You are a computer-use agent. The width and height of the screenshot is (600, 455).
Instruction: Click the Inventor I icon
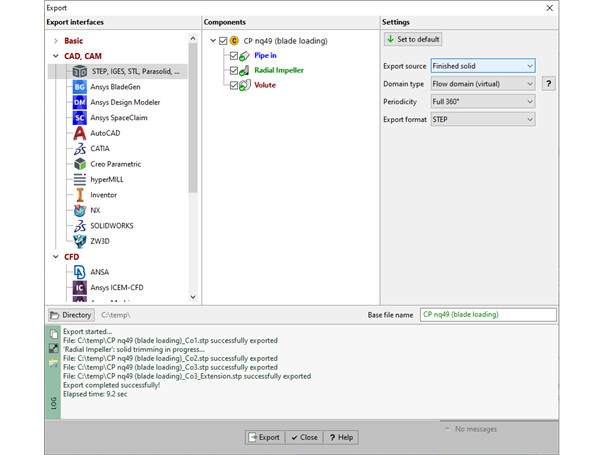click(80, 195)
